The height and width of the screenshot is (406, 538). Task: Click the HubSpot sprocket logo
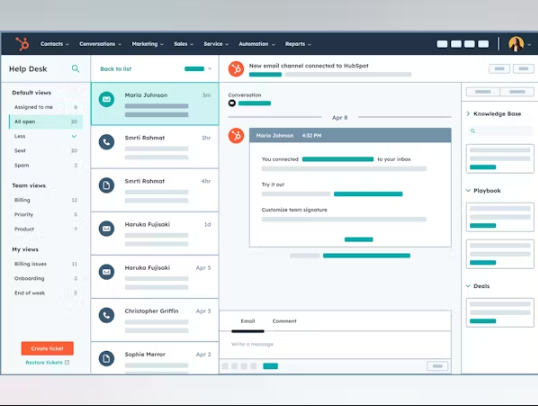coord(22,44)
